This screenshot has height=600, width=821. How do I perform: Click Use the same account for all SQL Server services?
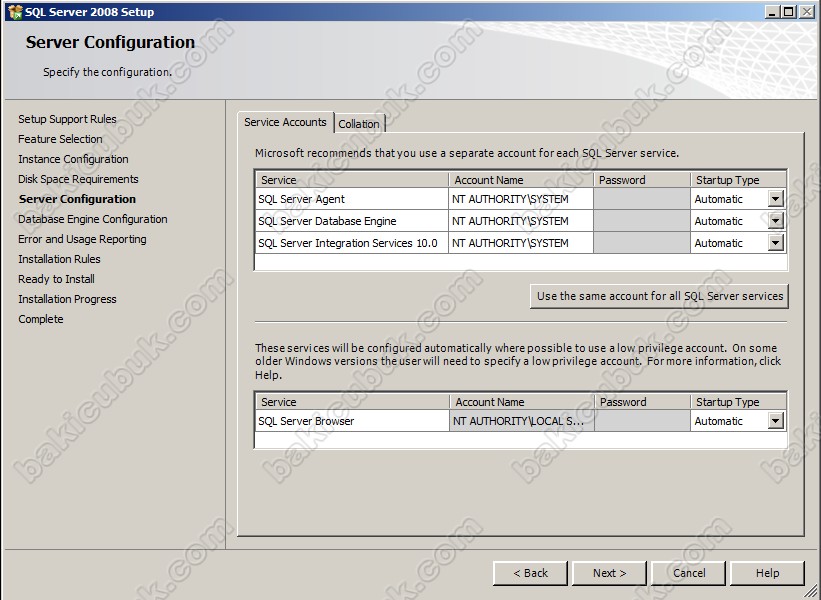click(x=659, y=296)
